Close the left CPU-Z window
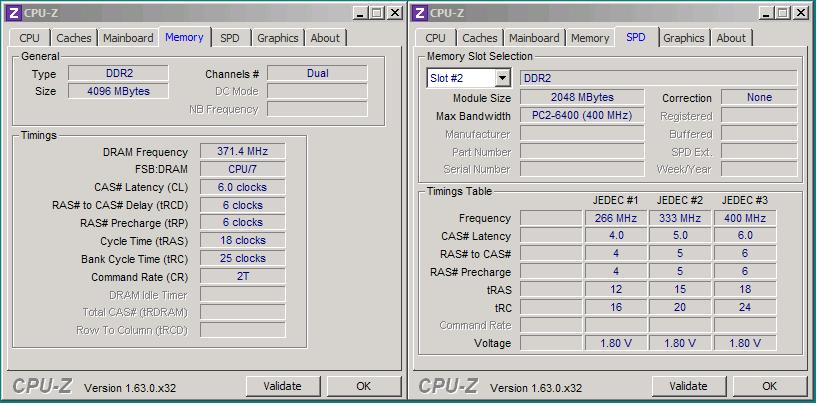The height and width of the screenshot is (405, 818). click(x=395, y=13)
